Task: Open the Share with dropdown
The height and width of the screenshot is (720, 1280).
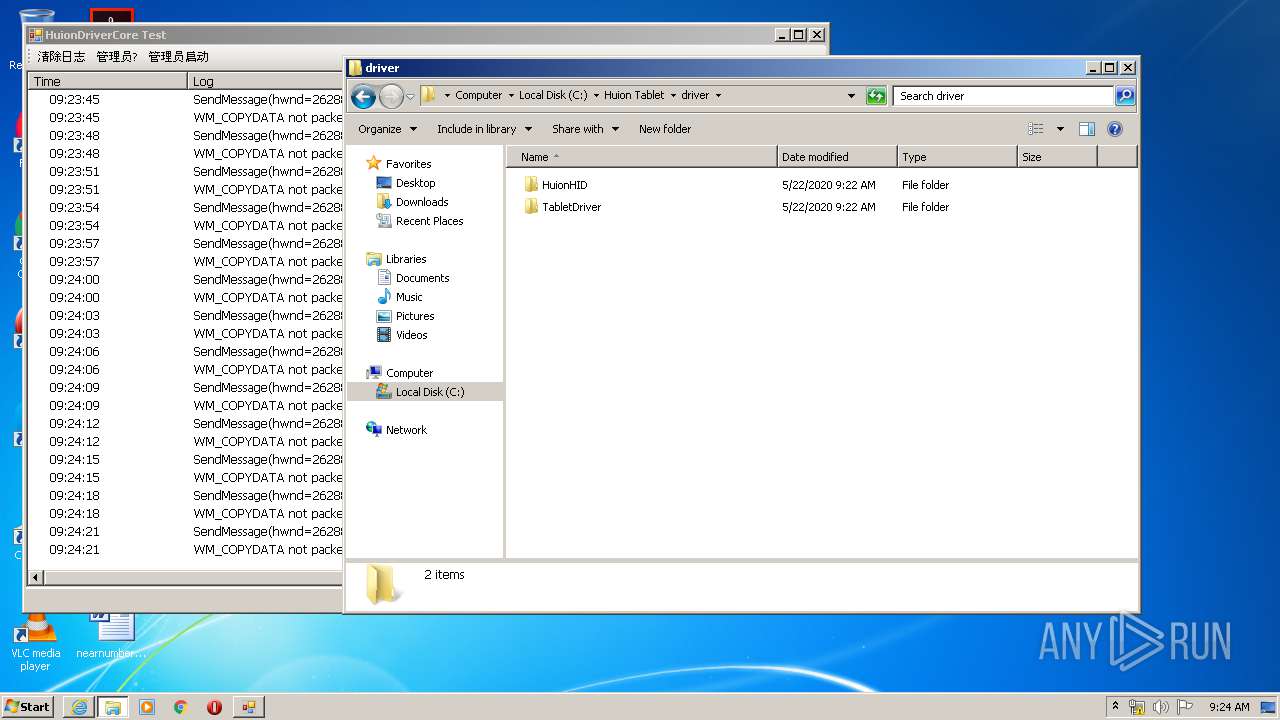Action: (x=586, y=129)
